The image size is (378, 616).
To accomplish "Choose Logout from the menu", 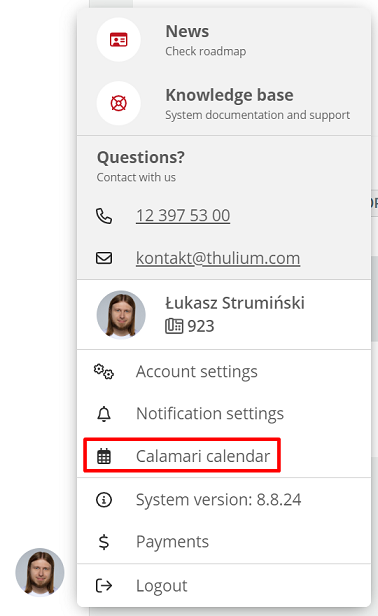I will pyautogui.click(x=224, y=585).
